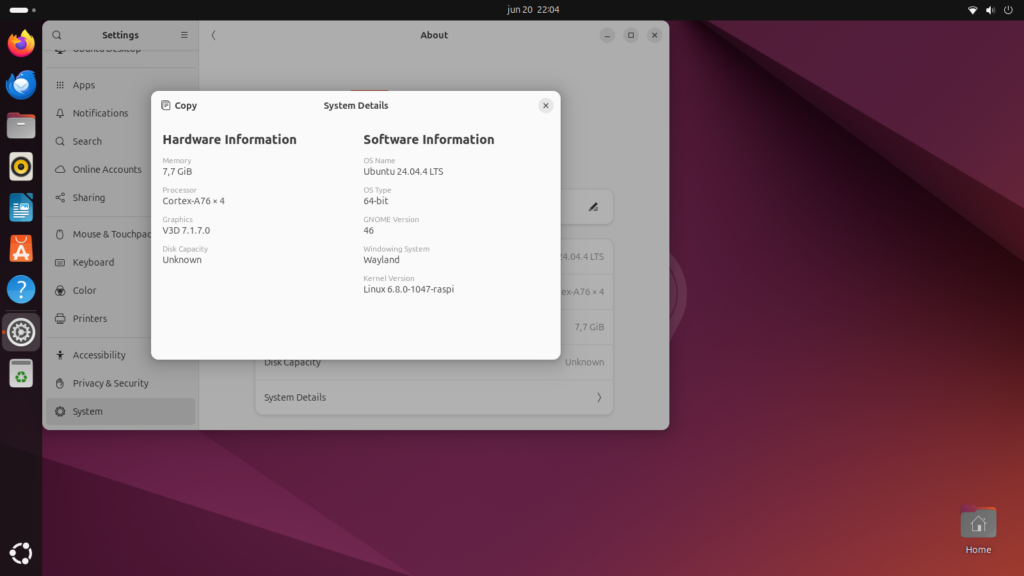Screen dimensions: 1024x576
Task: Click the volume speaker icon in top bar
Action: 990,10
